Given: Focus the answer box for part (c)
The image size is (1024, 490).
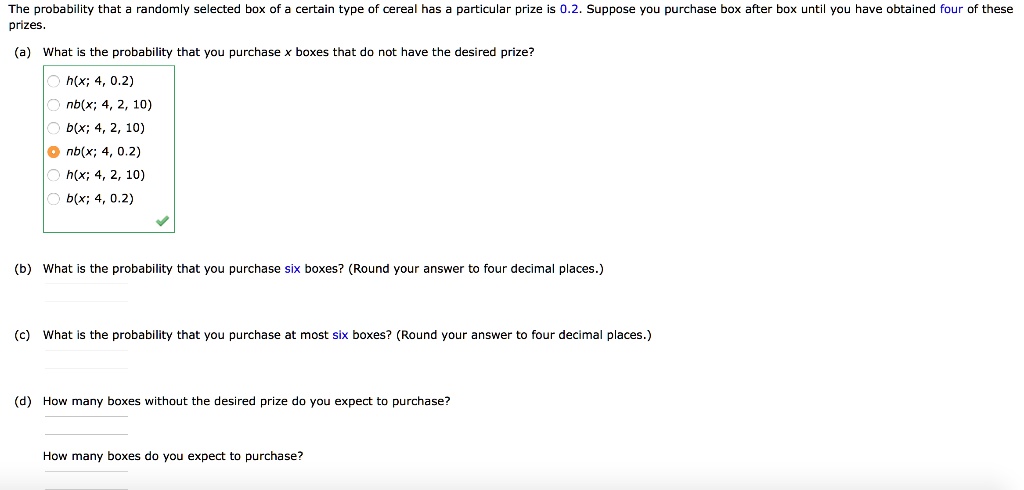Looking at the screenshot, I should tap(86, 359).
